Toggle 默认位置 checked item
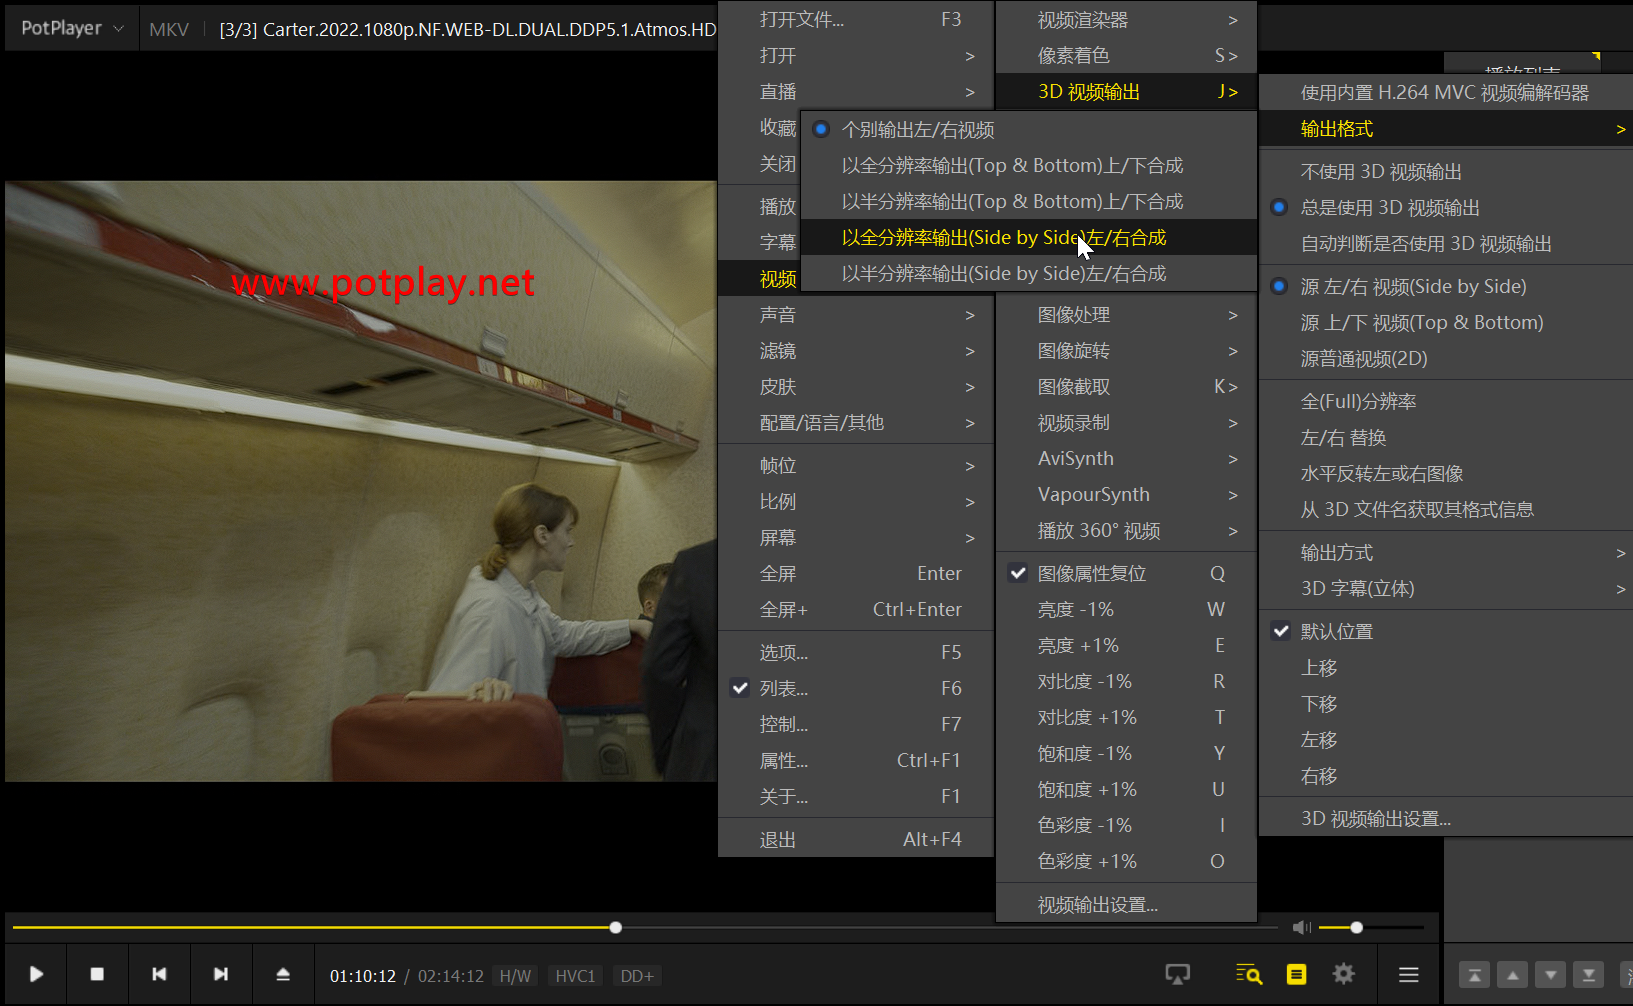This screenshot has height=1006, width=1633. point(1446,632)
